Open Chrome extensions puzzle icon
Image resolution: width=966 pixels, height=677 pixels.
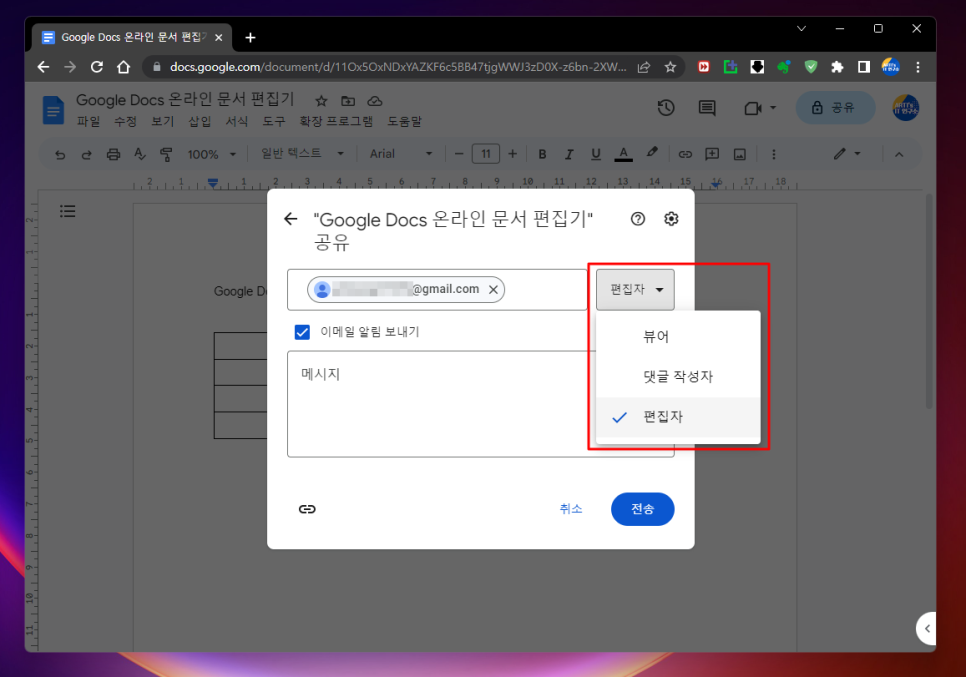(837, 67)
